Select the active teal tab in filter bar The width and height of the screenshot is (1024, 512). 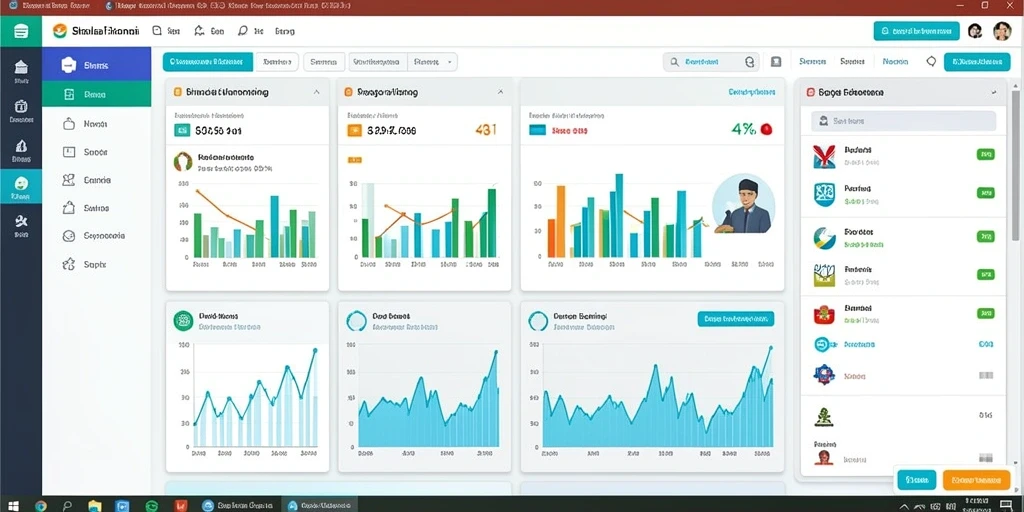click(x=208, y=62)
